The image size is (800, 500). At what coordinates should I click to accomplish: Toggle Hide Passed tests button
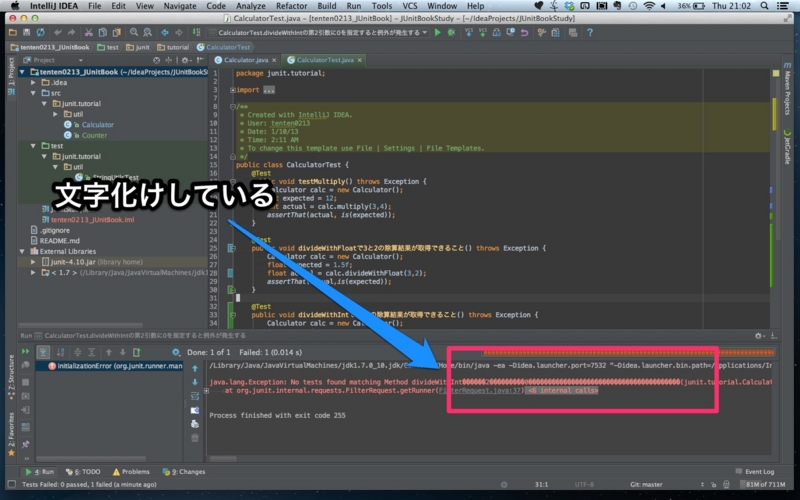point(43,352)
